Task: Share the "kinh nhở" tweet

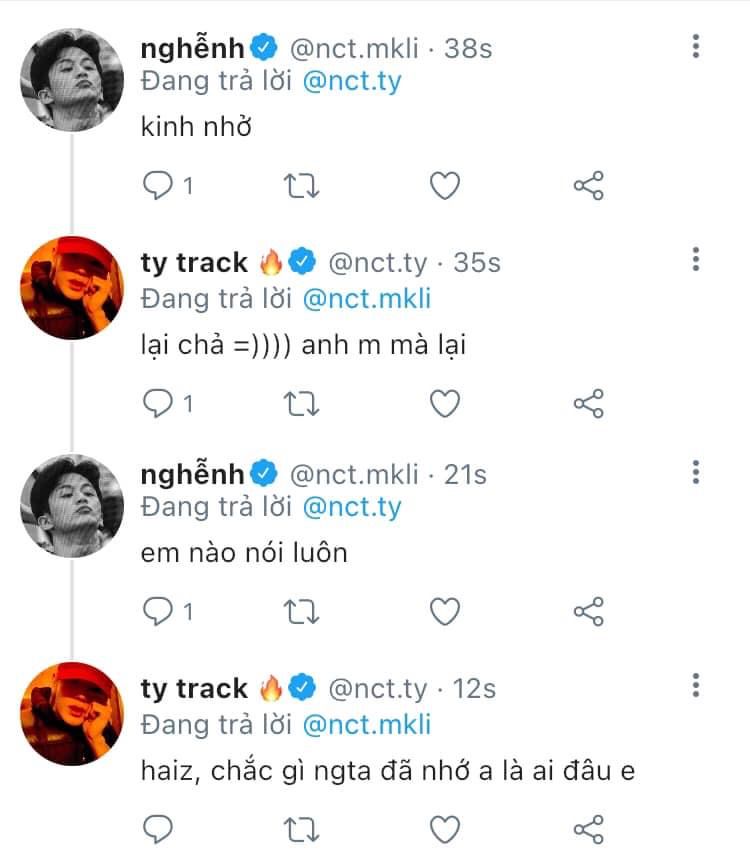Action: pos(588,186)
